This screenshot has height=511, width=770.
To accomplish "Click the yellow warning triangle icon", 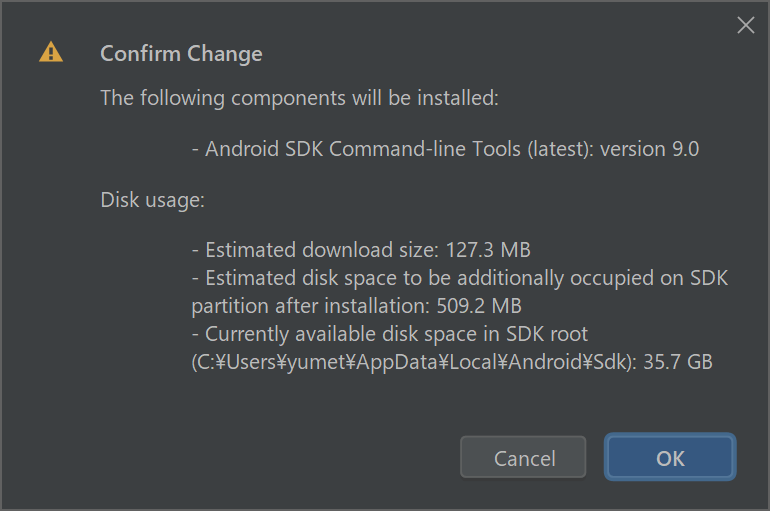I will tap(51, 52).
